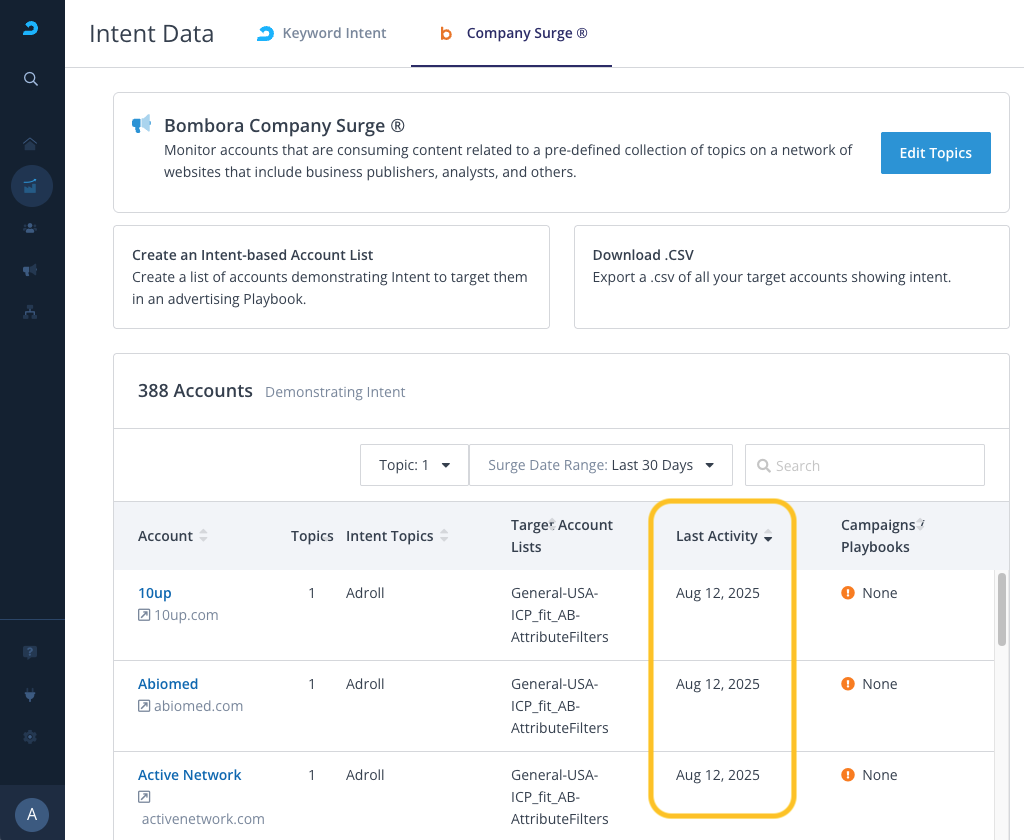
Task: Open the Abiomed account link
Action: (x=168, y=684)
